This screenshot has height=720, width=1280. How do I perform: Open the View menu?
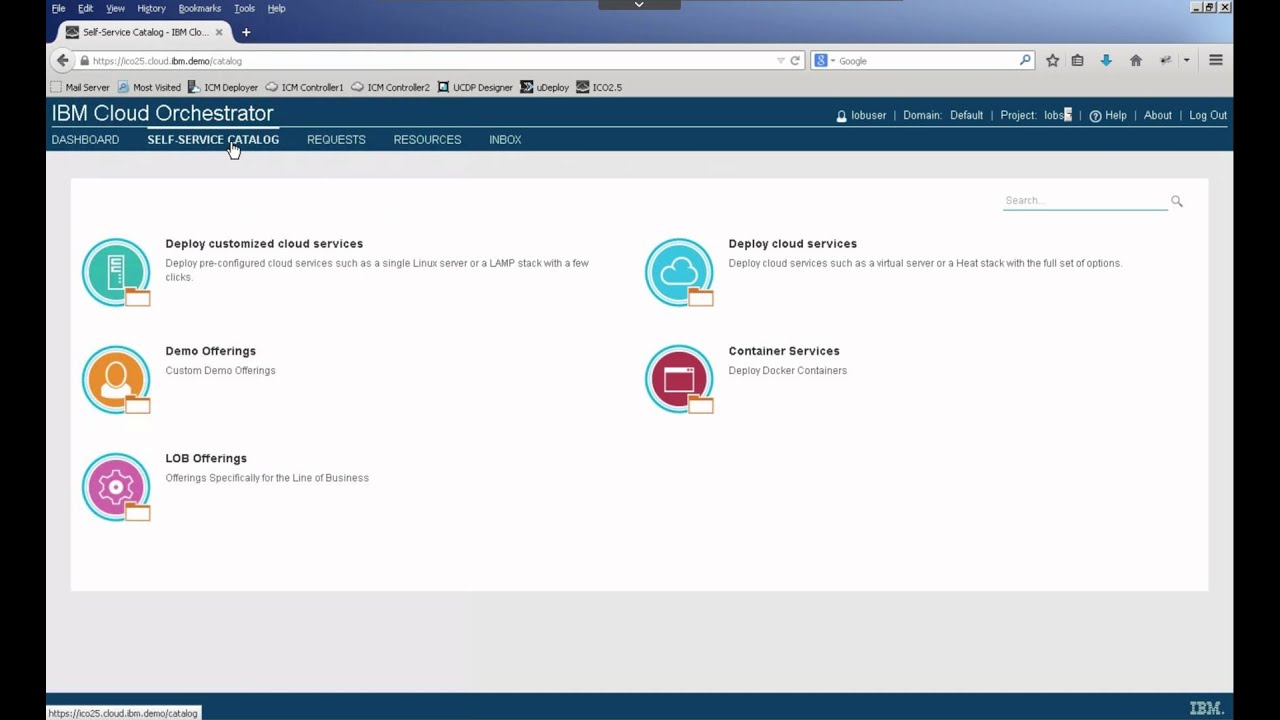115,8
